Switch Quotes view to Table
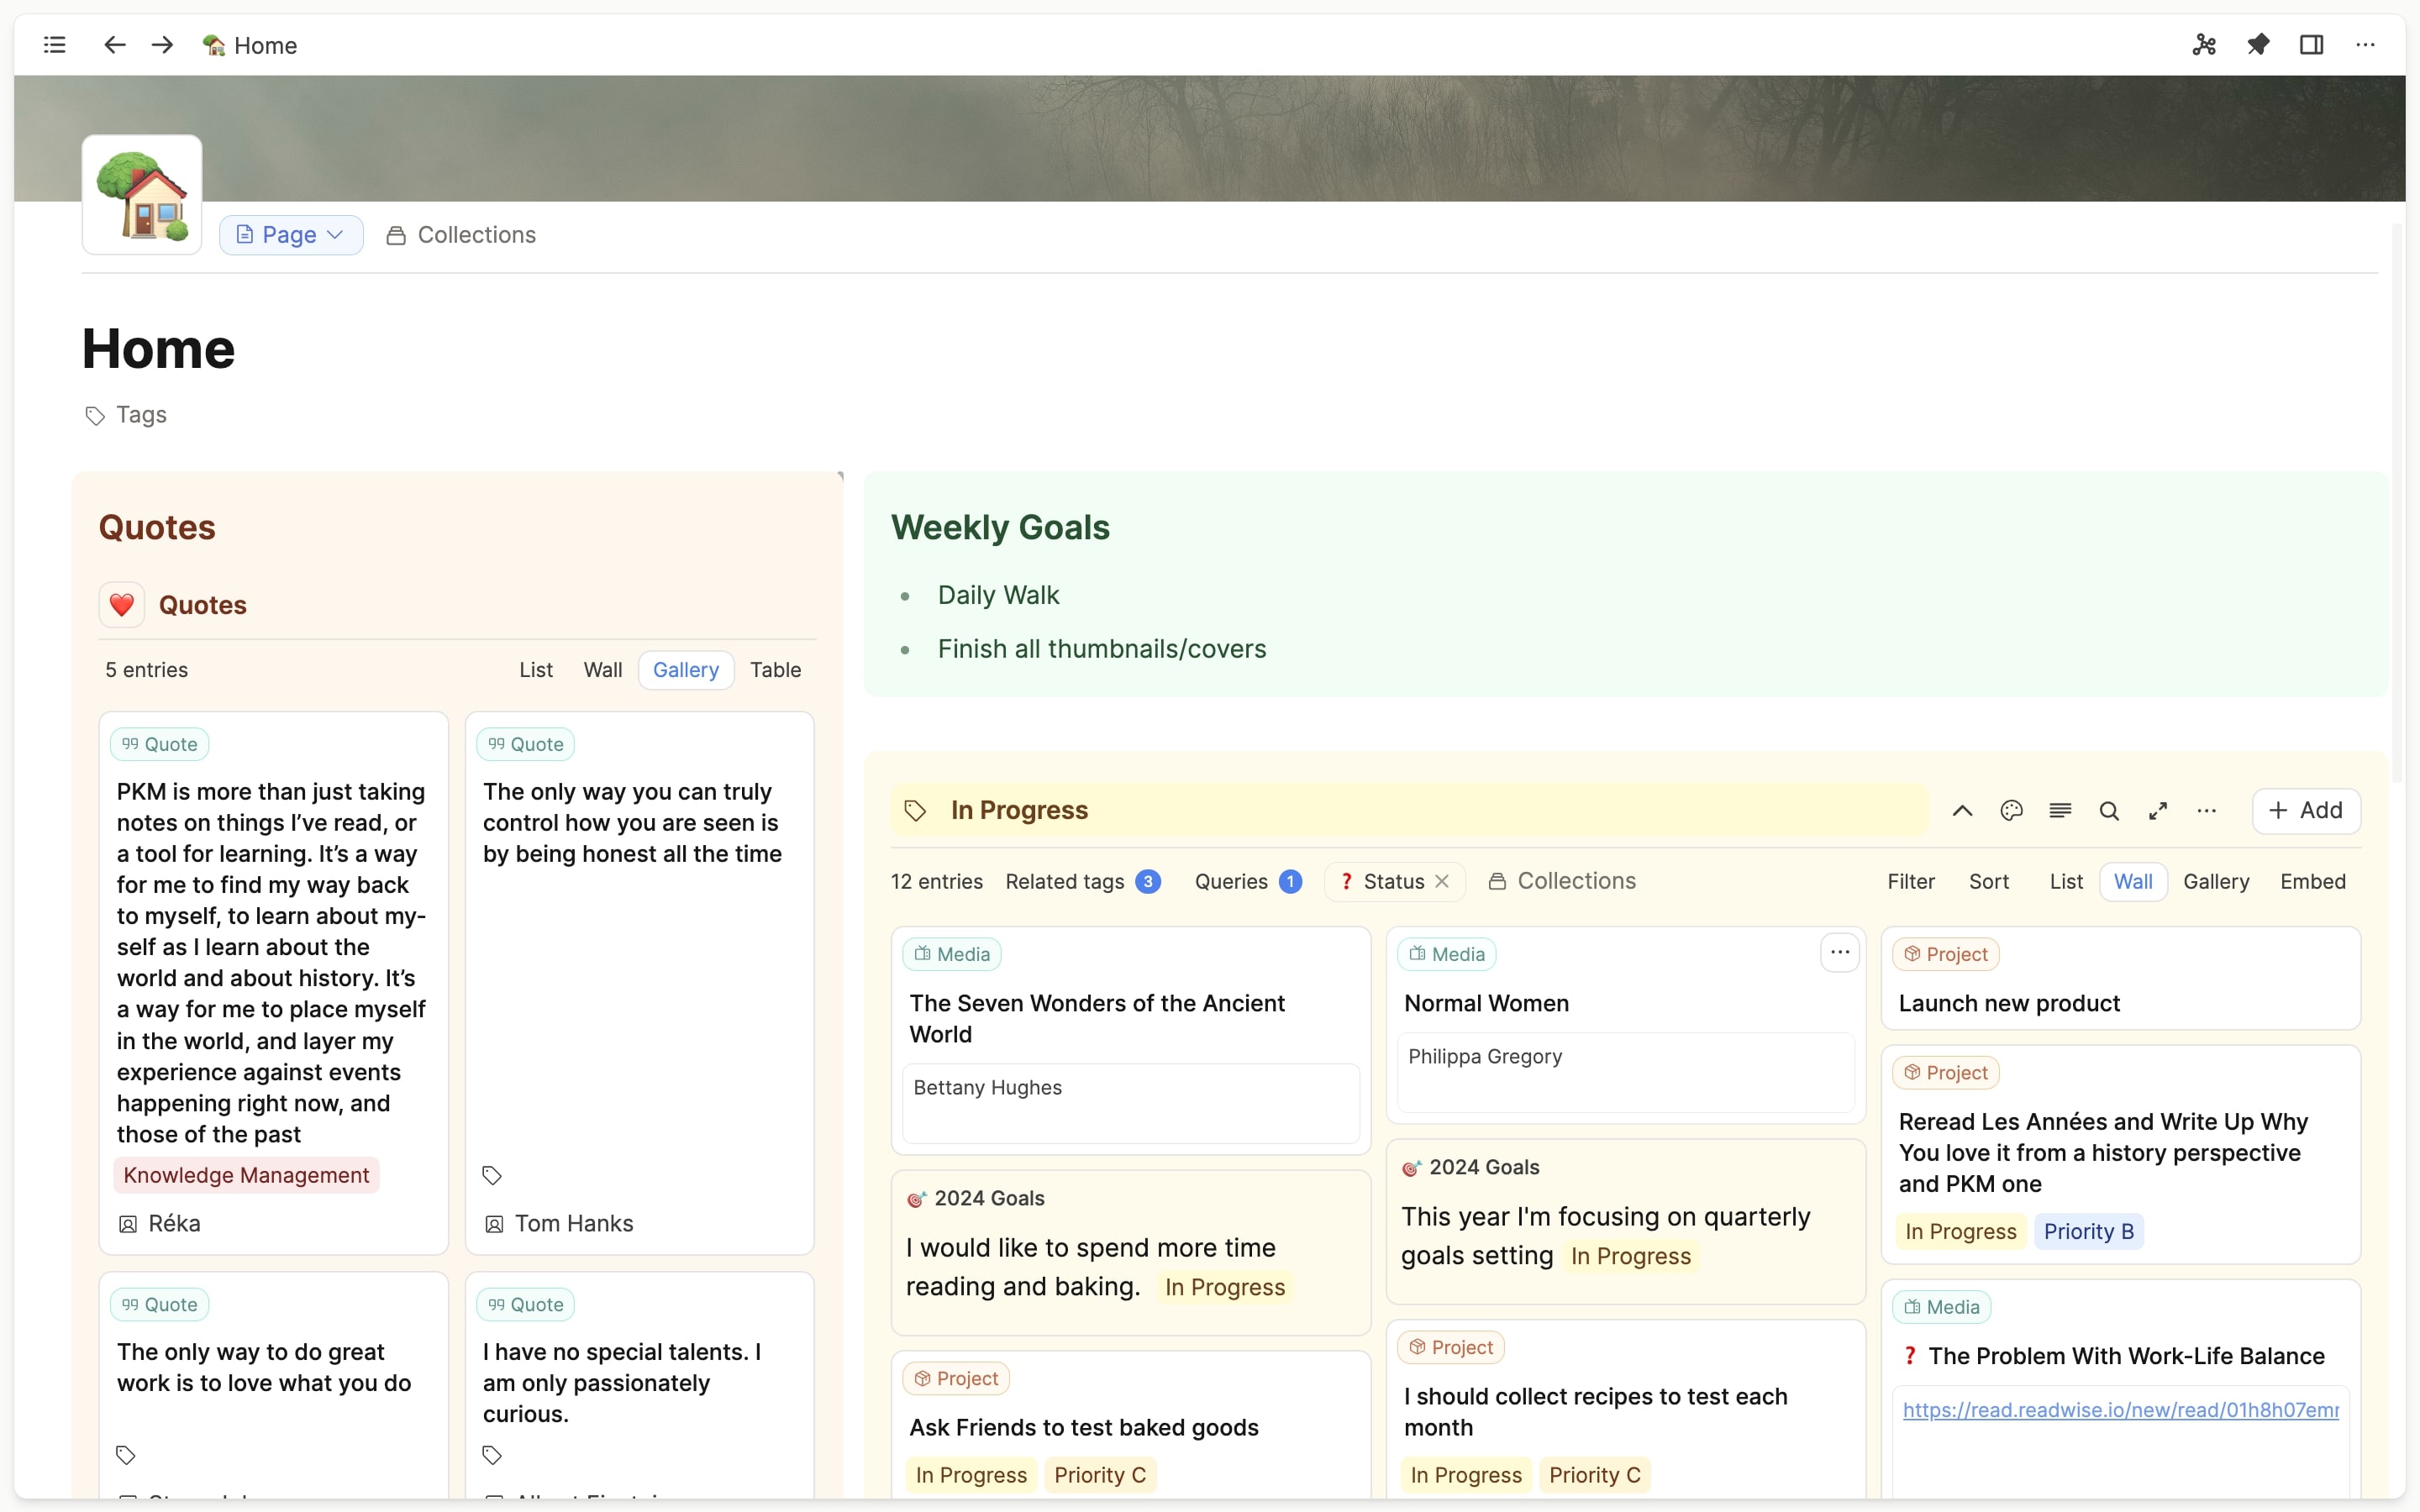Screen dimensions: 2420x1512 pyautogui.click(x=776, y=670)
